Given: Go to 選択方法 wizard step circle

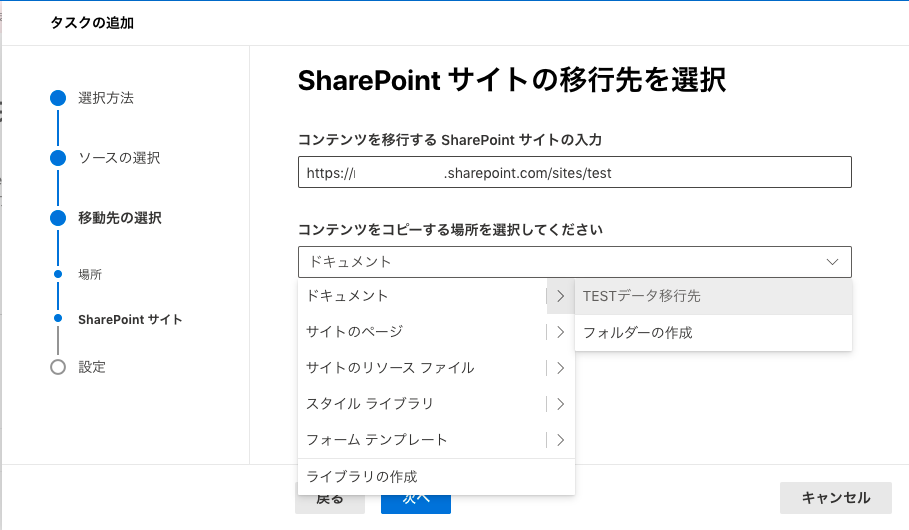Looking at the screenshot, I should 58,98.
